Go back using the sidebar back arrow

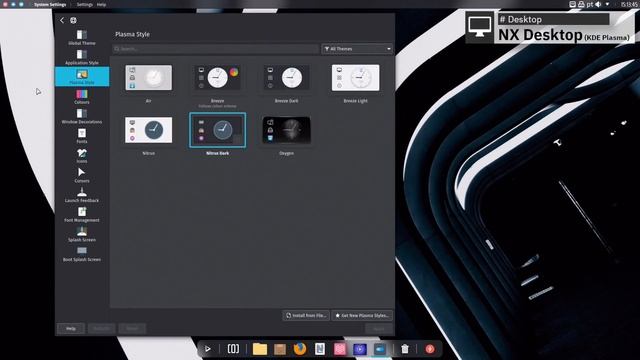click(62, 20)
